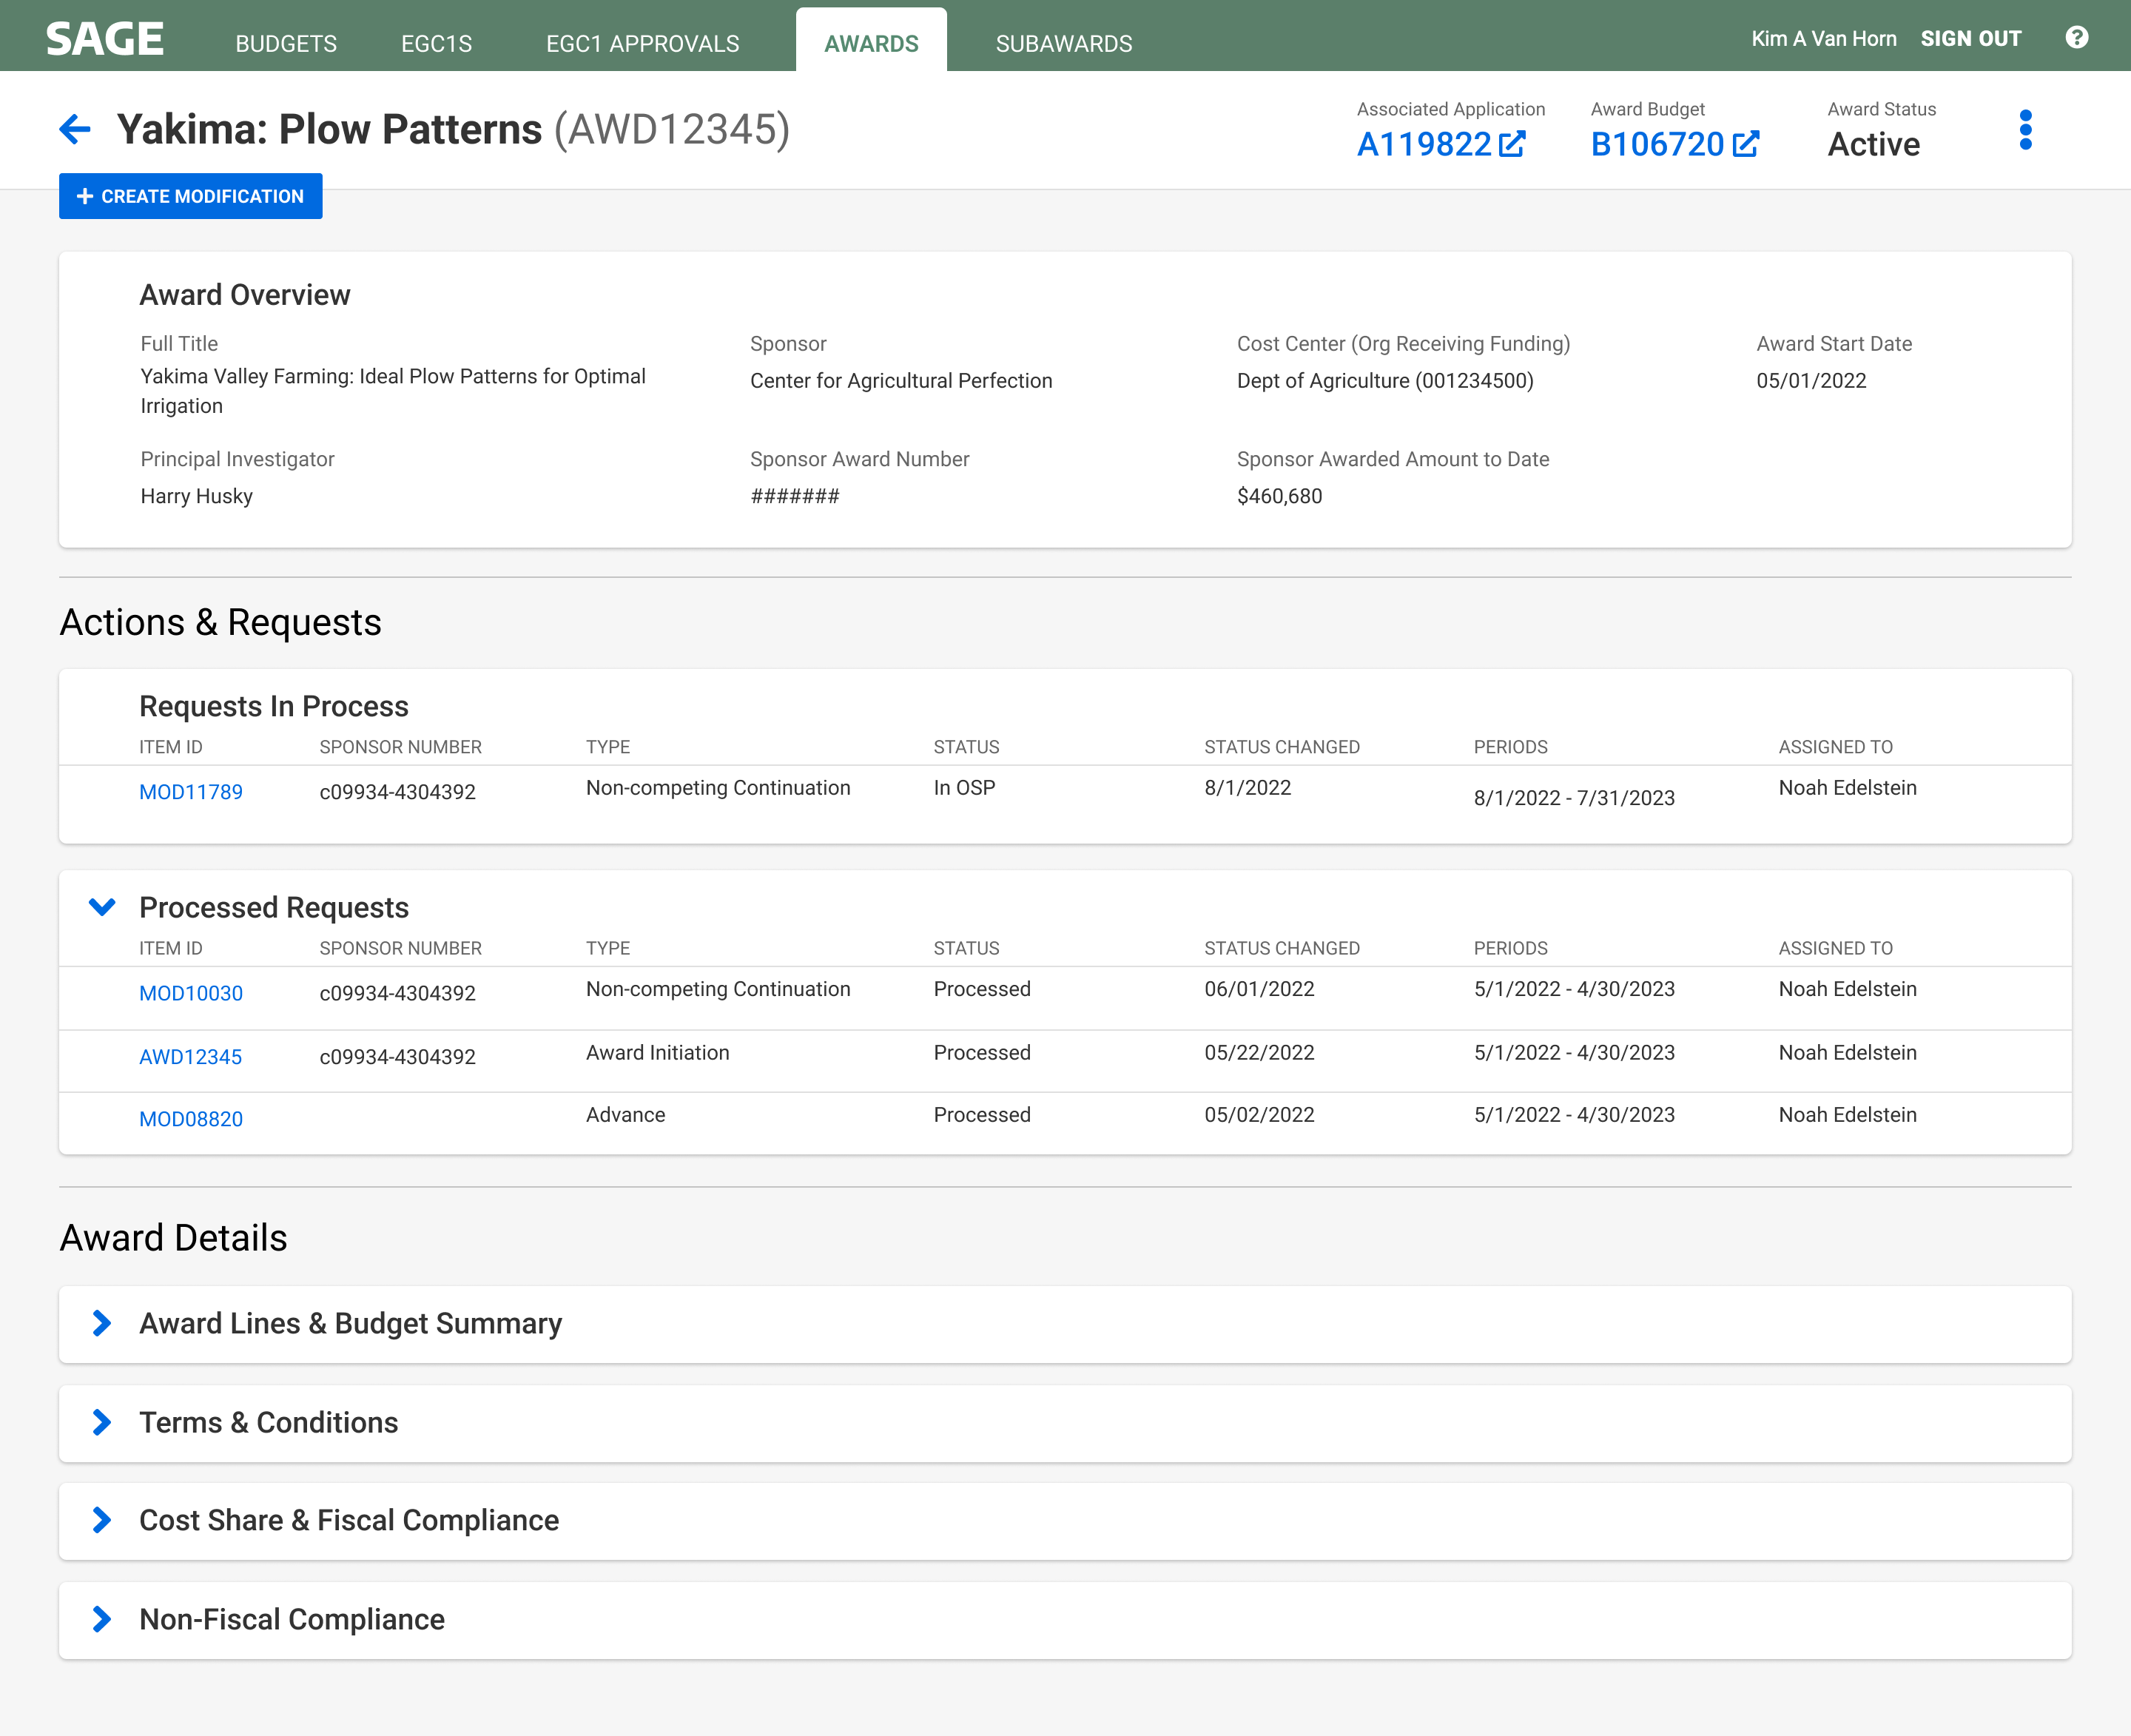The height and width of the screenshot is (1736, 2131).
Task: Click Sign Out
Action: point(1970,39)
